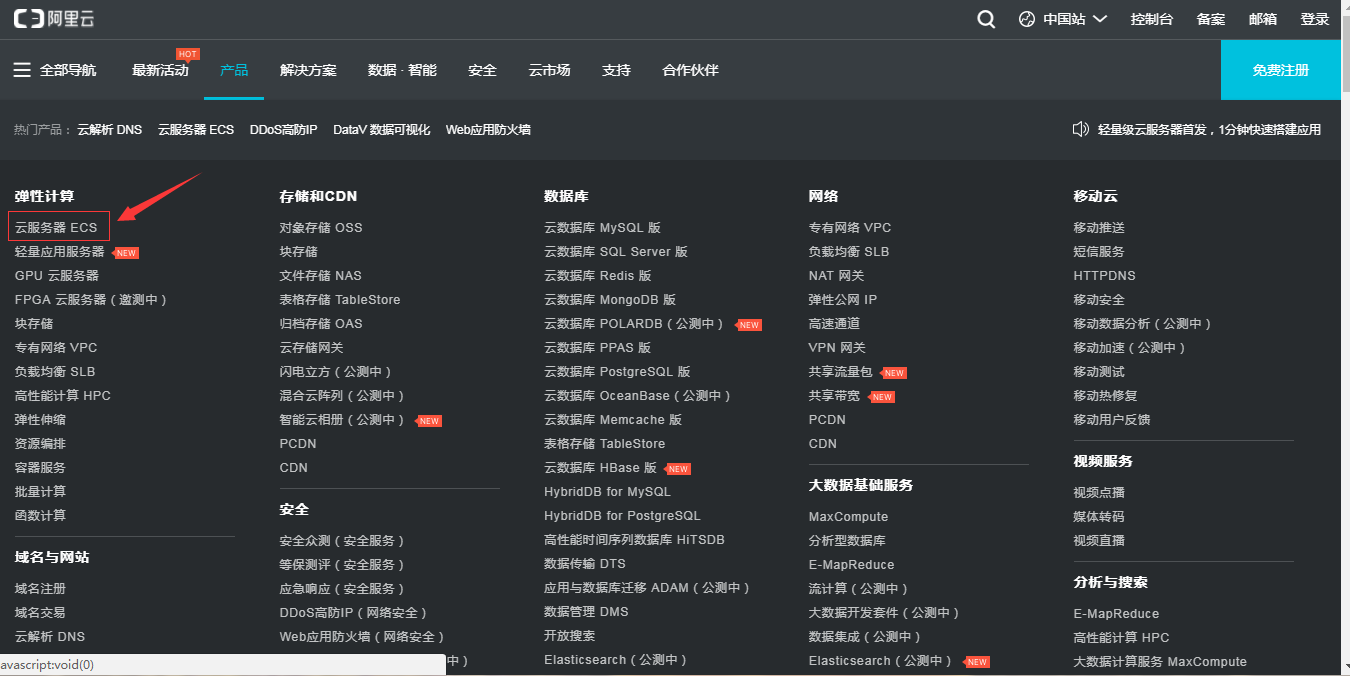Open 数据传输 DTS
The image size is (1350, 676).
pos(585,564)
